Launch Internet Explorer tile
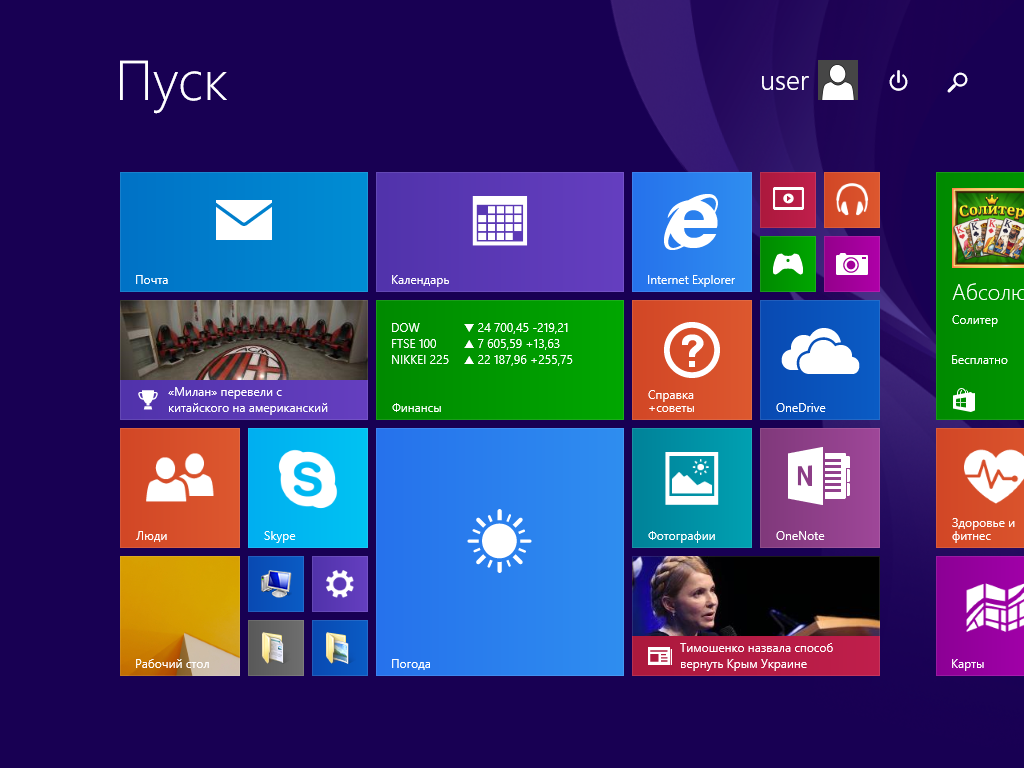 [x=692, y=232]
